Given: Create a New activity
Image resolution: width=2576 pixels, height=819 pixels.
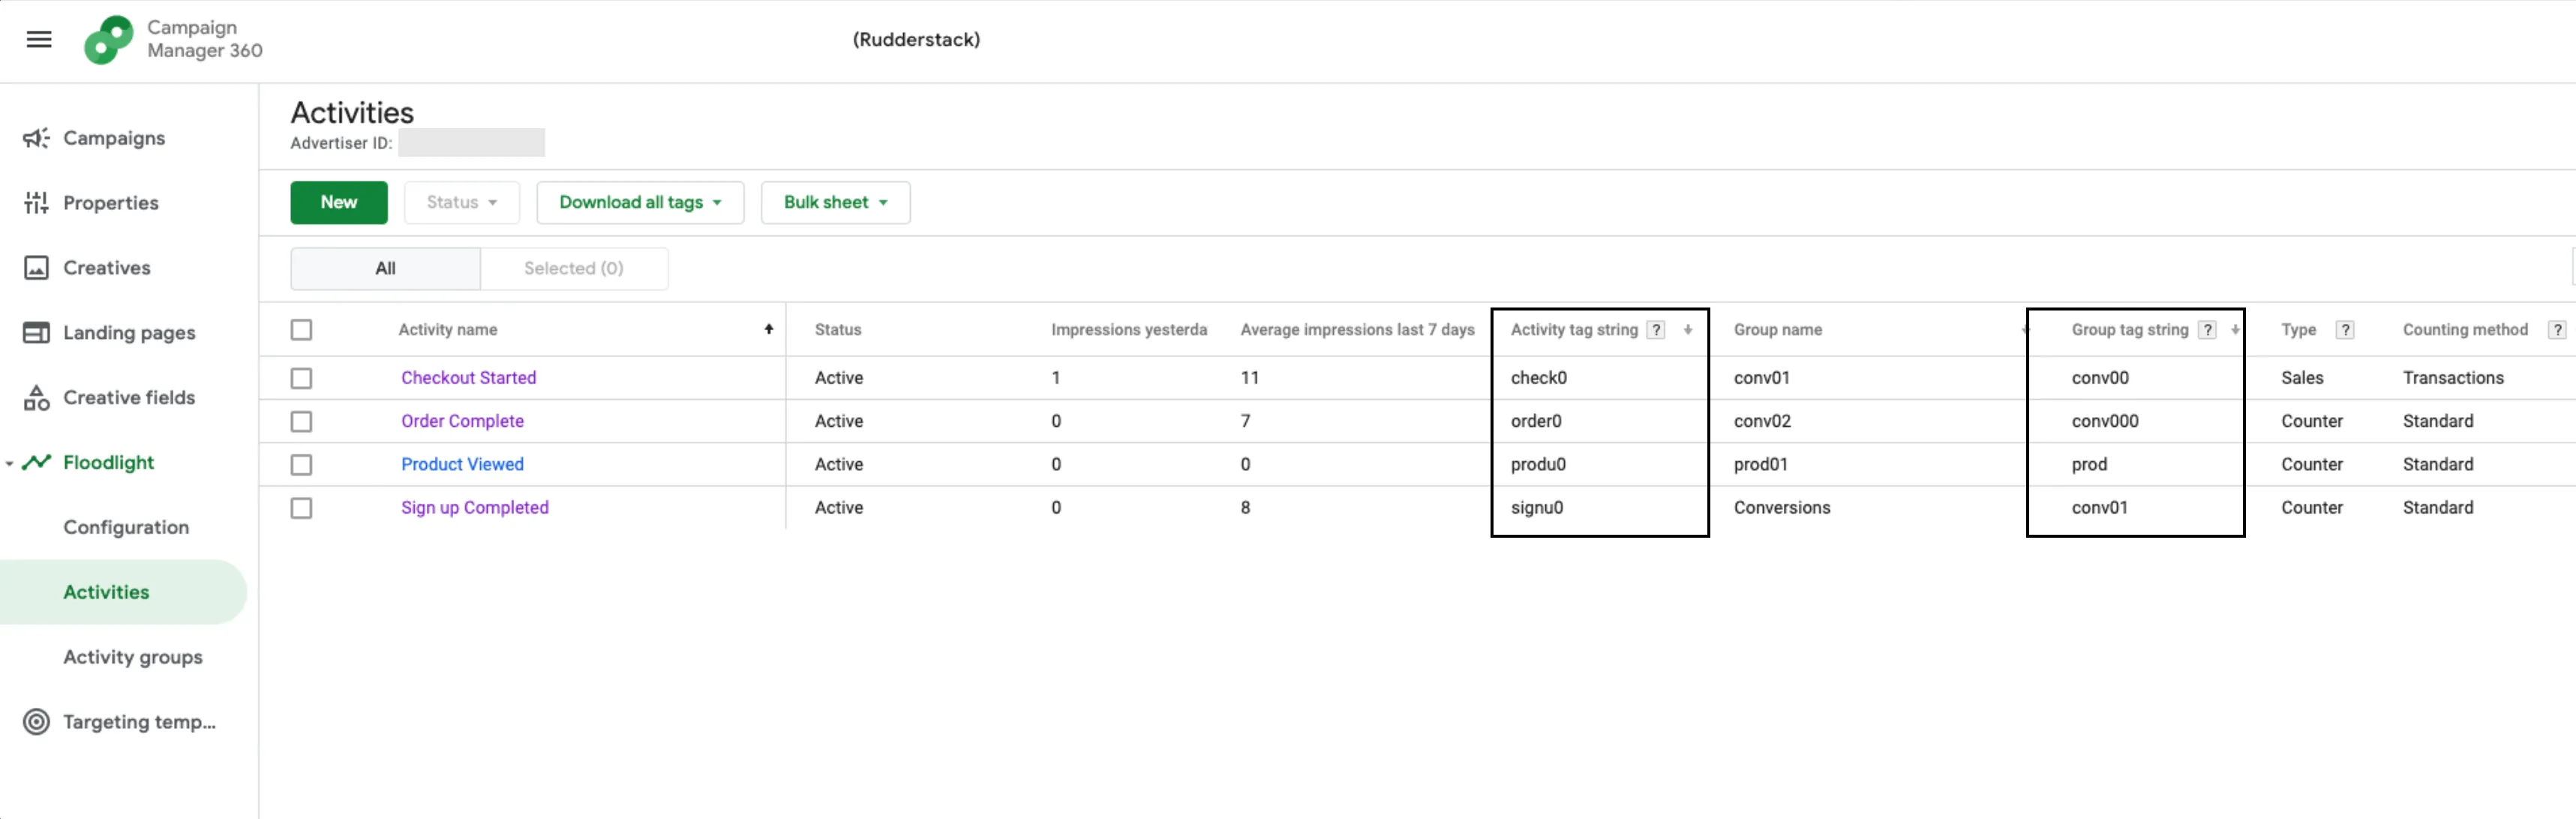Looking at the screenshot, I should pos(339,203).
